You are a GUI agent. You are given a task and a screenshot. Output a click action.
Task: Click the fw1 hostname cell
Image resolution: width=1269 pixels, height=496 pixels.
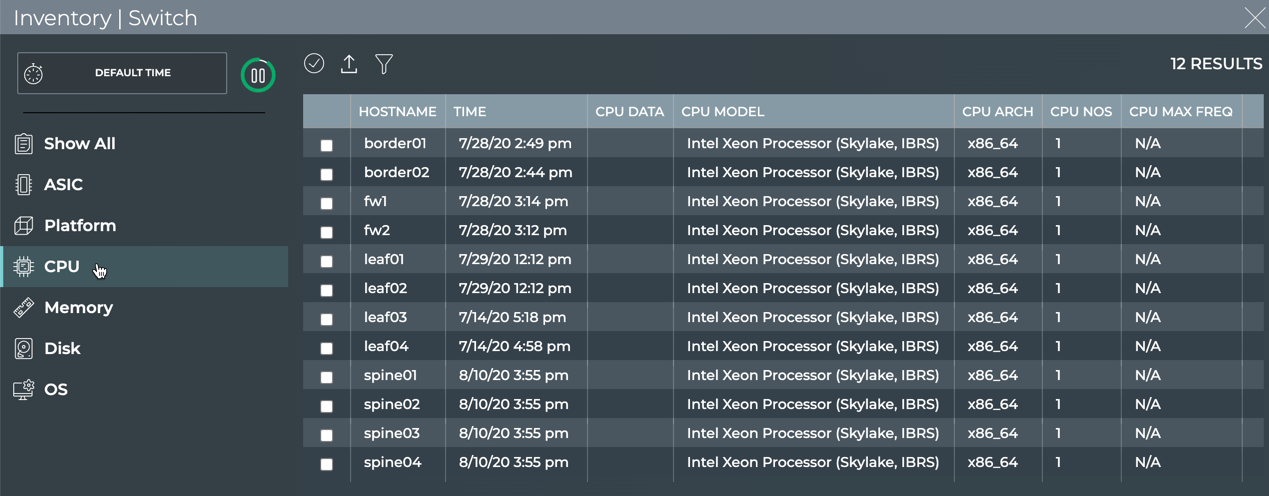point(376,201)
